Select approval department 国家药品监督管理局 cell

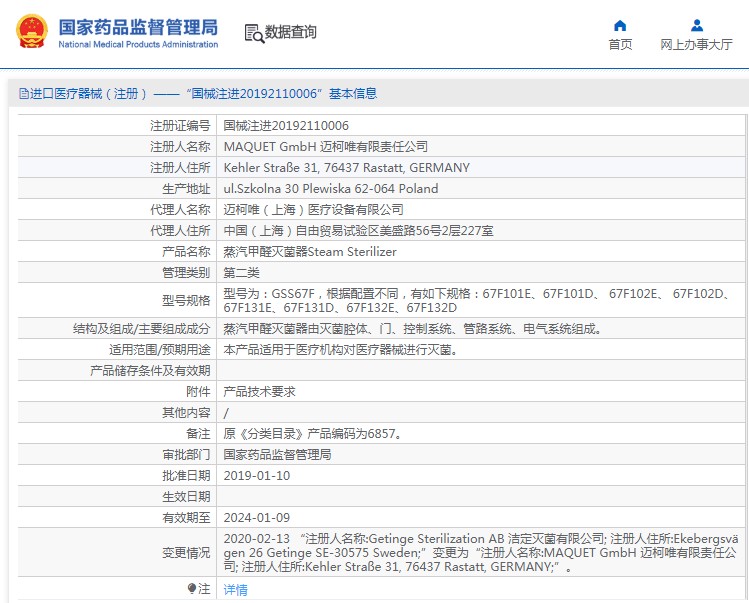click(481, 455)
